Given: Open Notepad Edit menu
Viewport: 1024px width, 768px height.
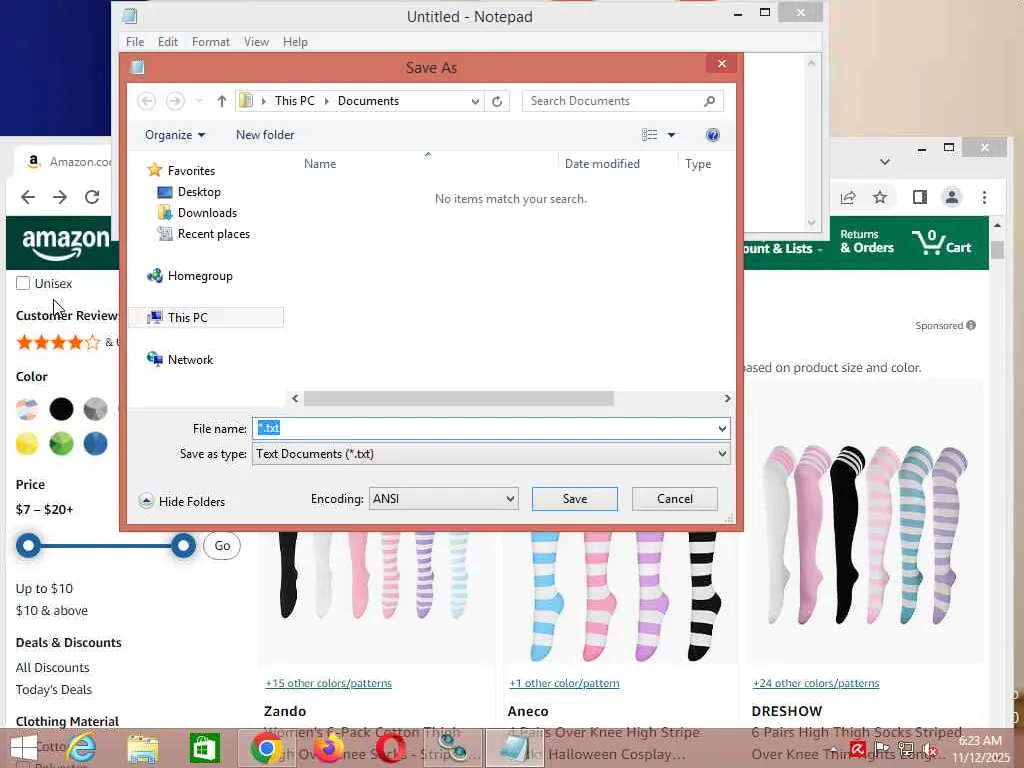Looking at the screenshot, I should [168, 42].
